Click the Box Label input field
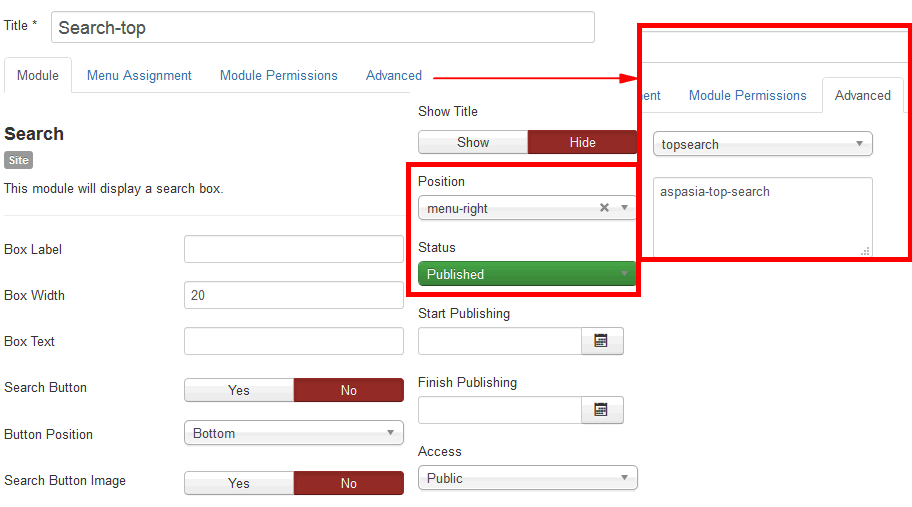Image resolution: width=912 pixels, height=507 pixels. (293, 249)
